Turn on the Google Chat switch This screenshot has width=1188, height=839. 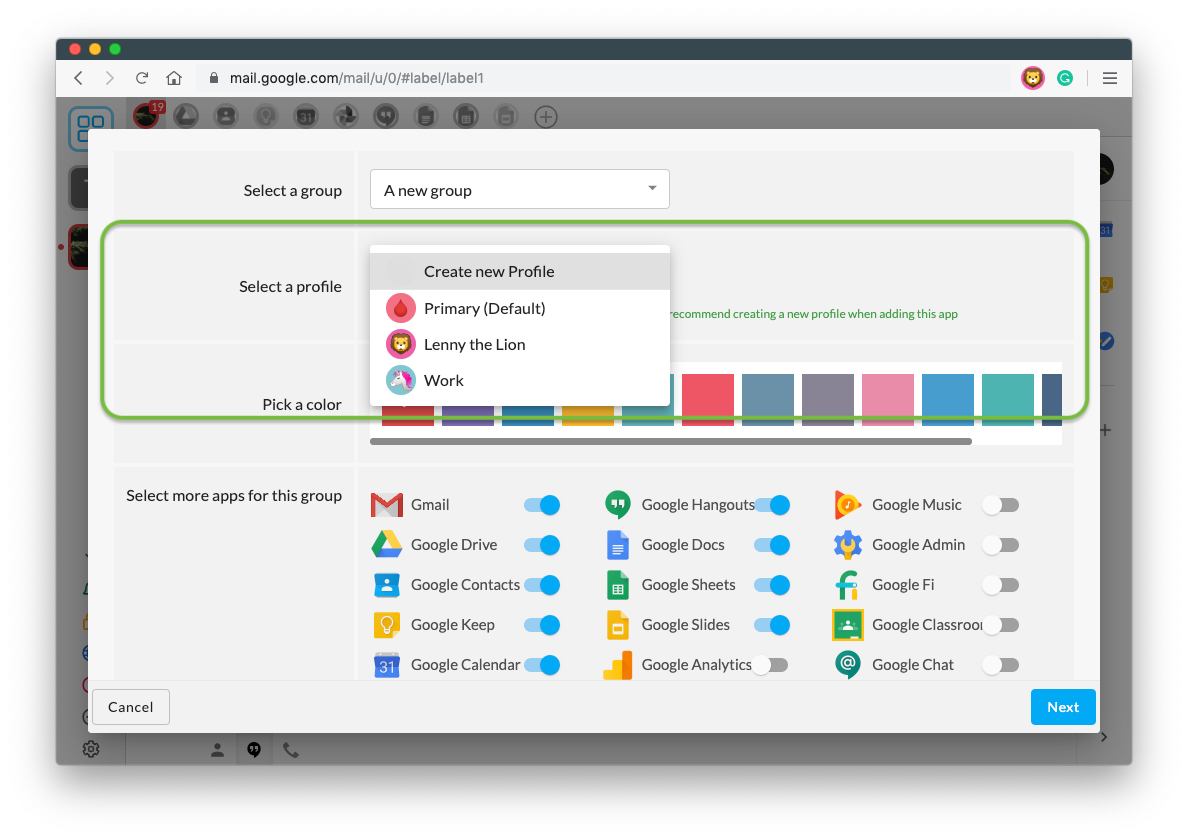pos(1001,665)
